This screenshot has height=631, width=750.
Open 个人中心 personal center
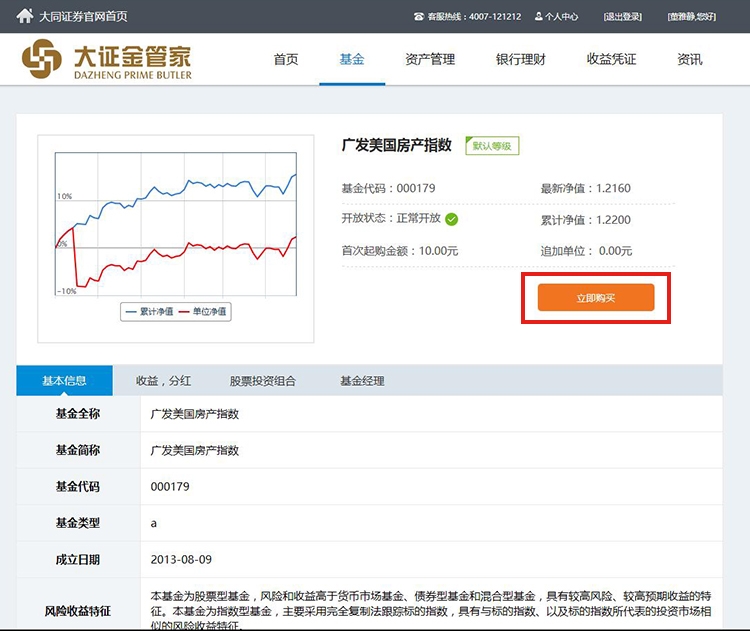pos(556,17)
